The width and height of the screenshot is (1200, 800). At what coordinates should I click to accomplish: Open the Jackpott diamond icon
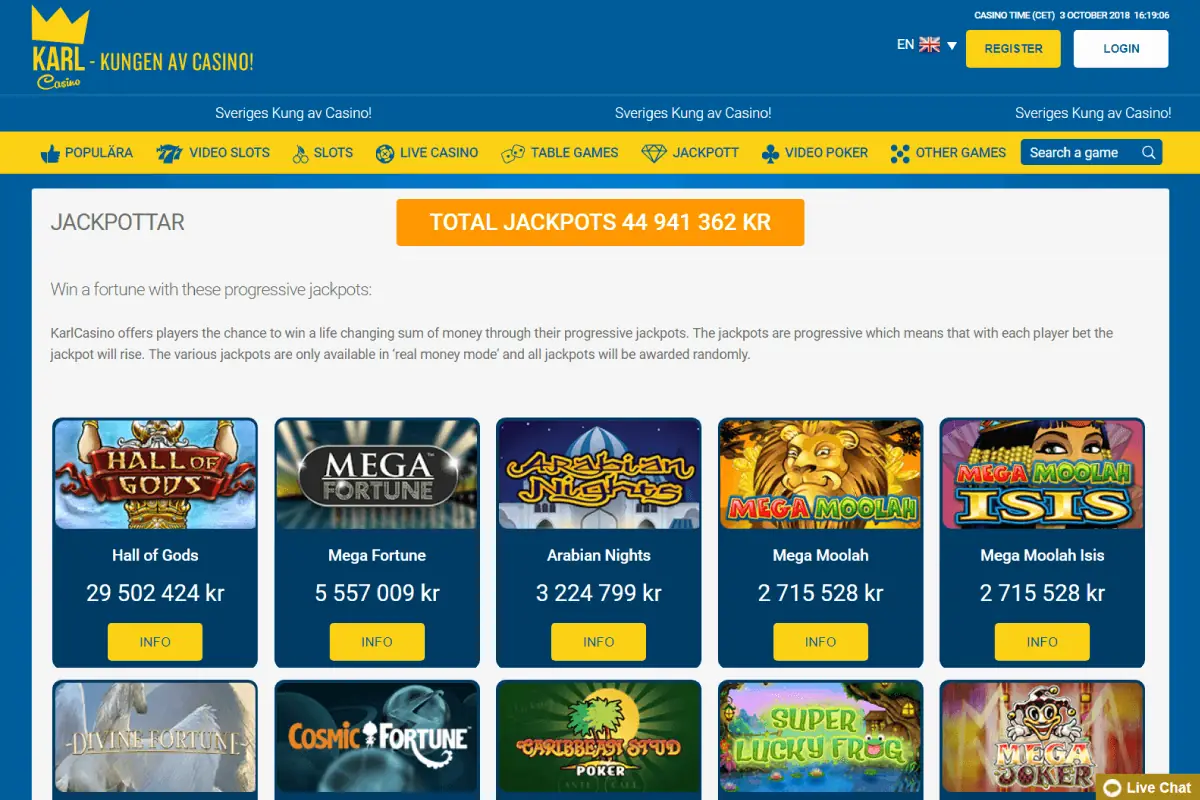click(654, 153)
